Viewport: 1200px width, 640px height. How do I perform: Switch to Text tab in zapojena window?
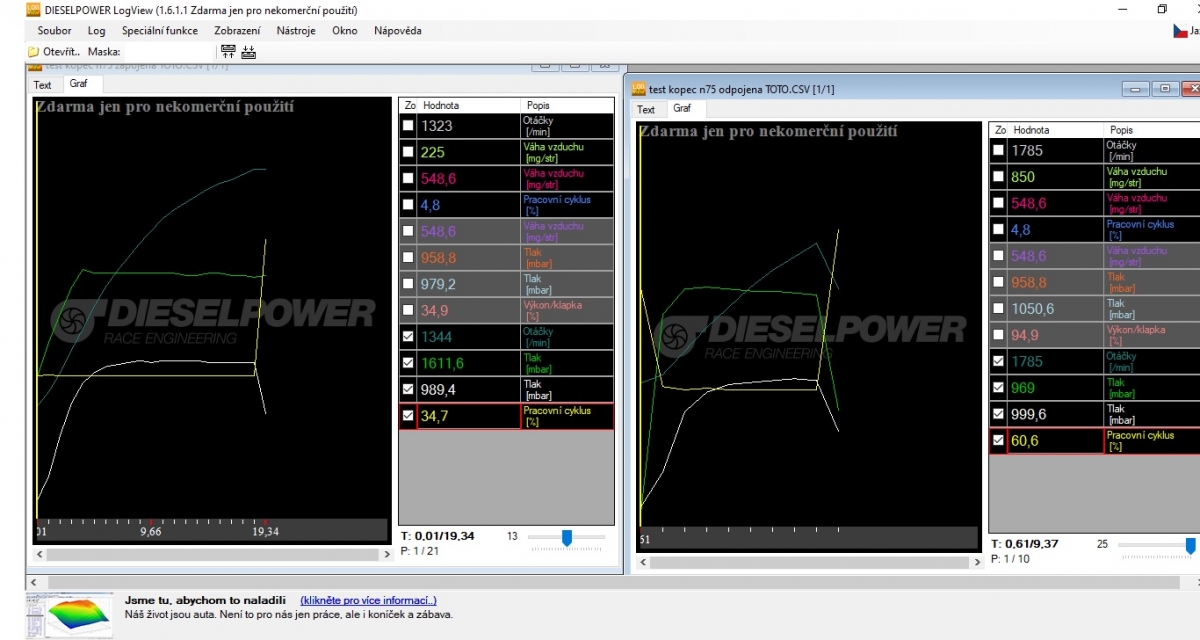click(x=43, y=85)
